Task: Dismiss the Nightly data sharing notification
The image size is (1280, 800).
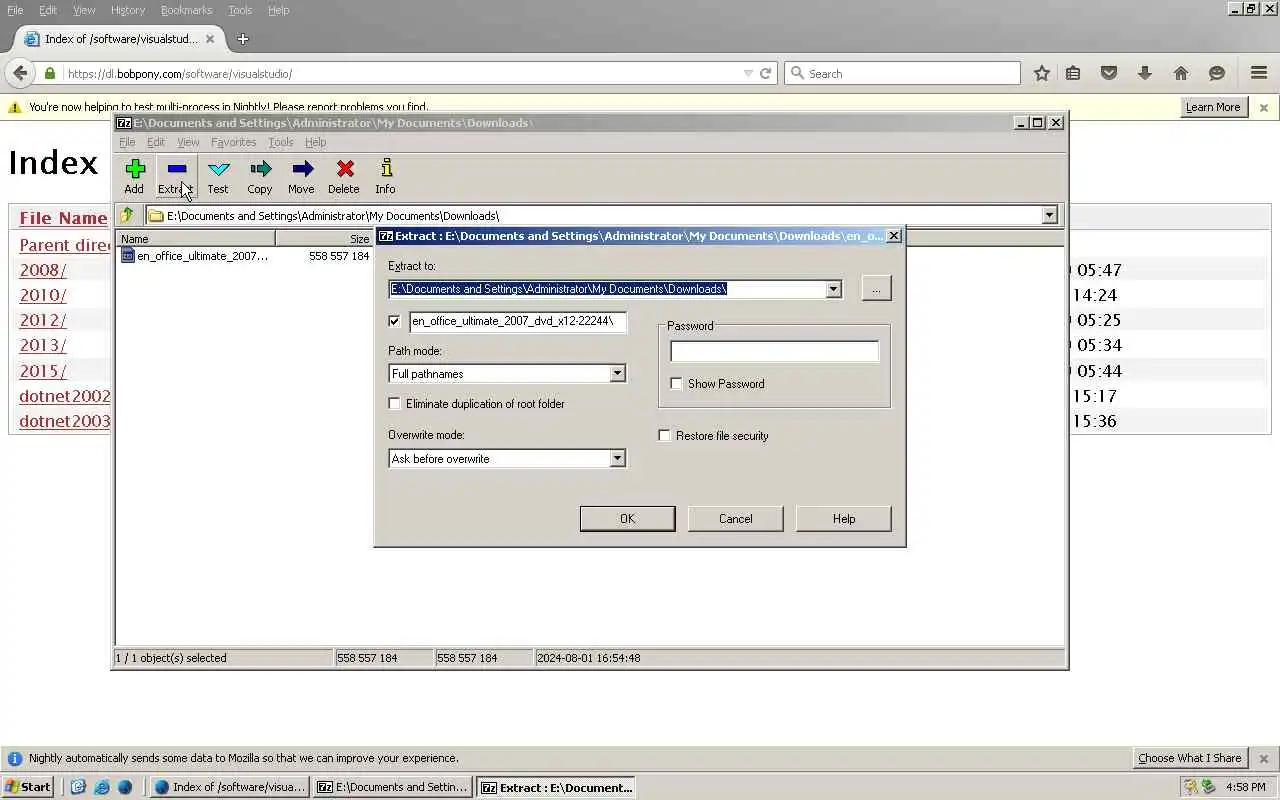Action: coord(1263,758)
